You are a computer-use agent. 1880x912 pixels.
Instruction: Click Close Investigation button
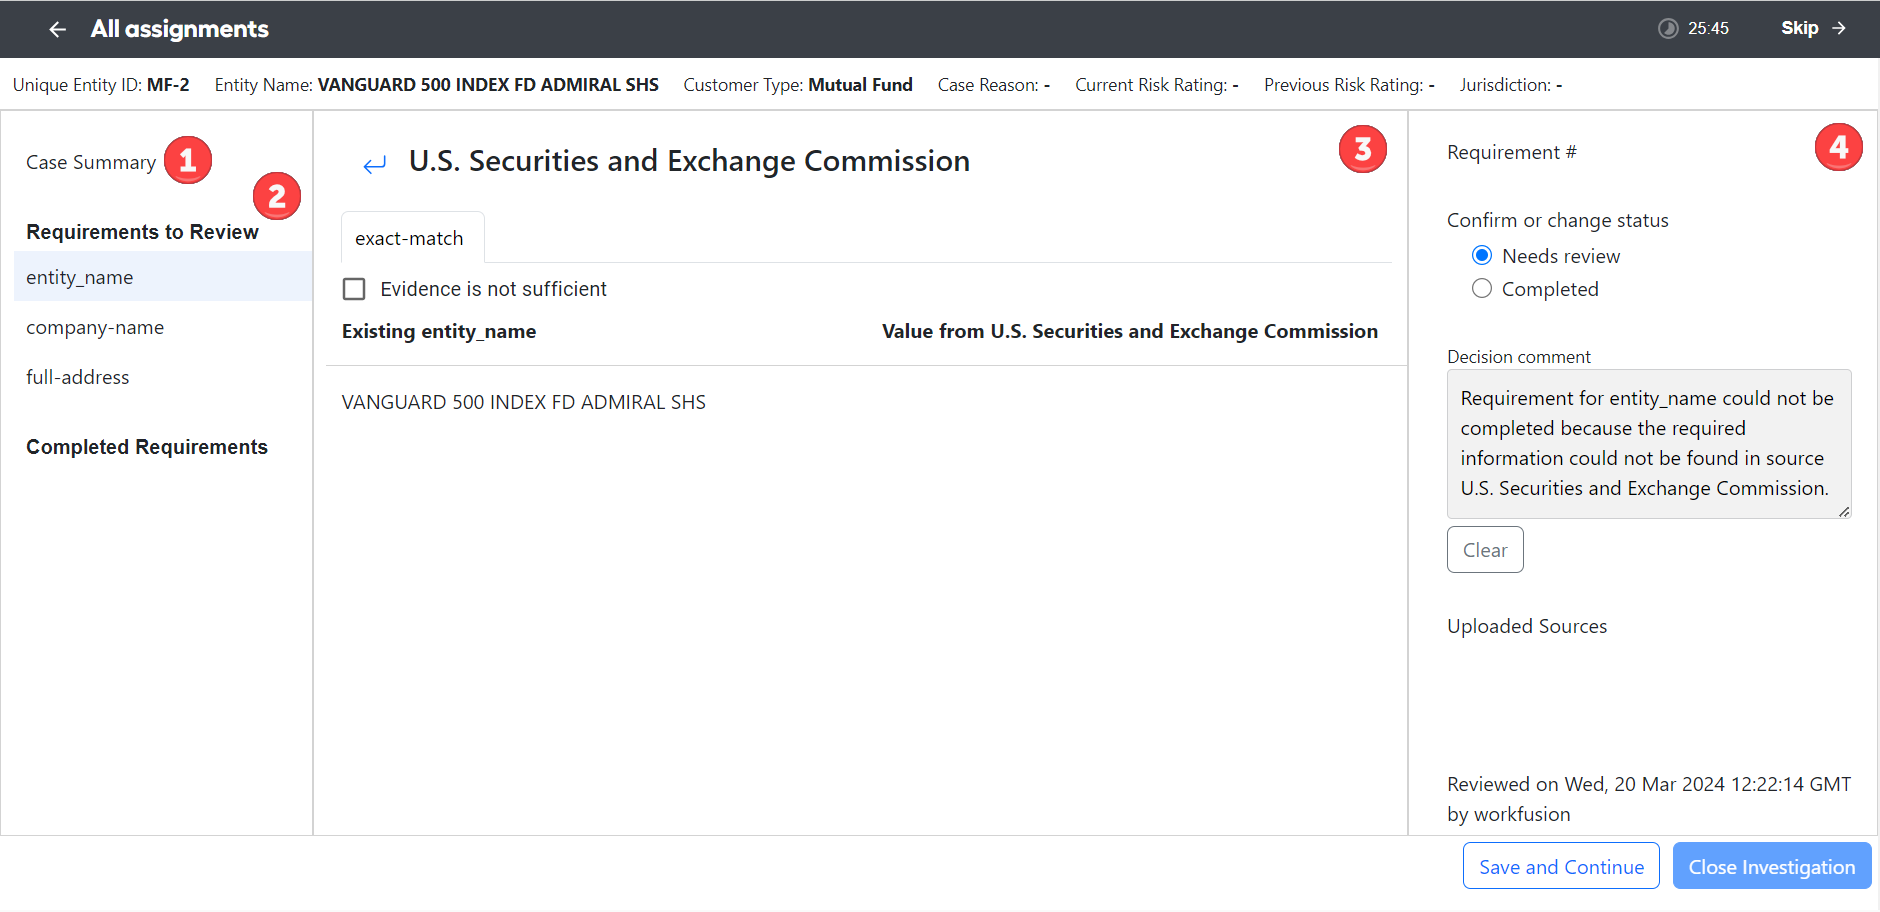click(1772, 867)
